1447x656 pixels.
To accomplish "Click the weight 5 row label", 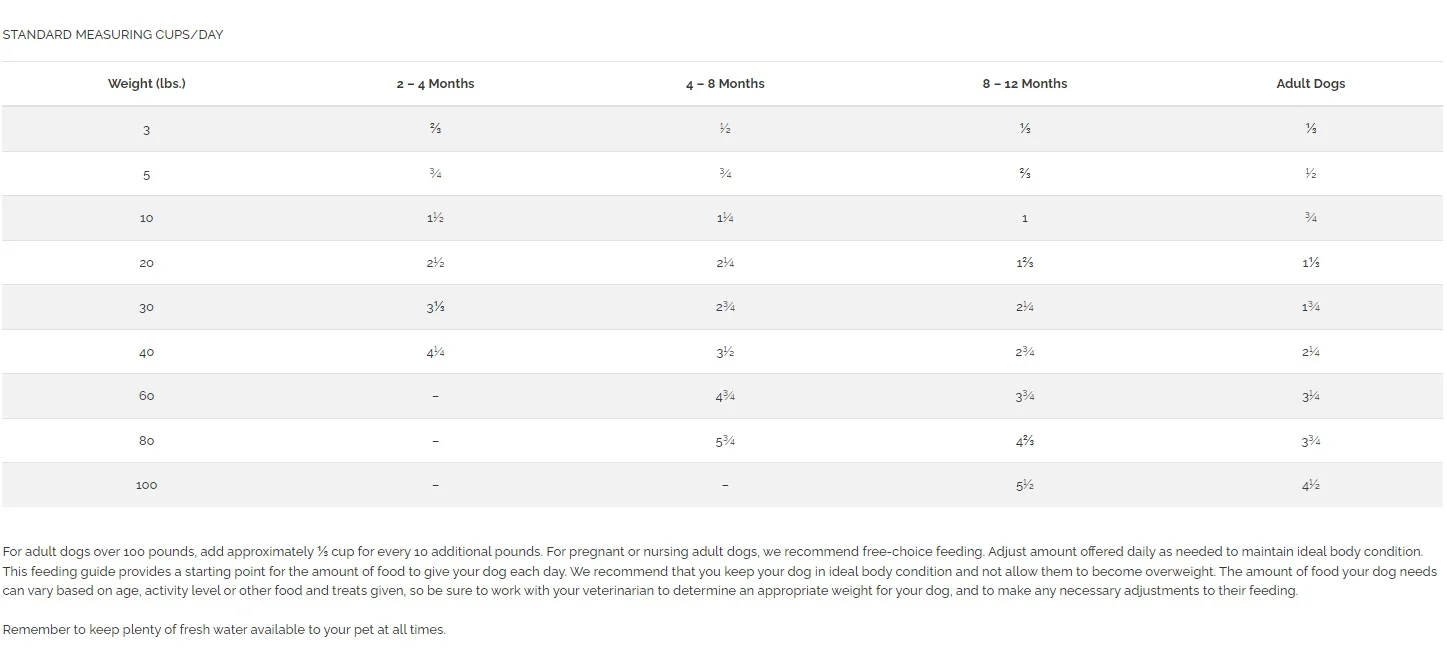I will point(147,175).
